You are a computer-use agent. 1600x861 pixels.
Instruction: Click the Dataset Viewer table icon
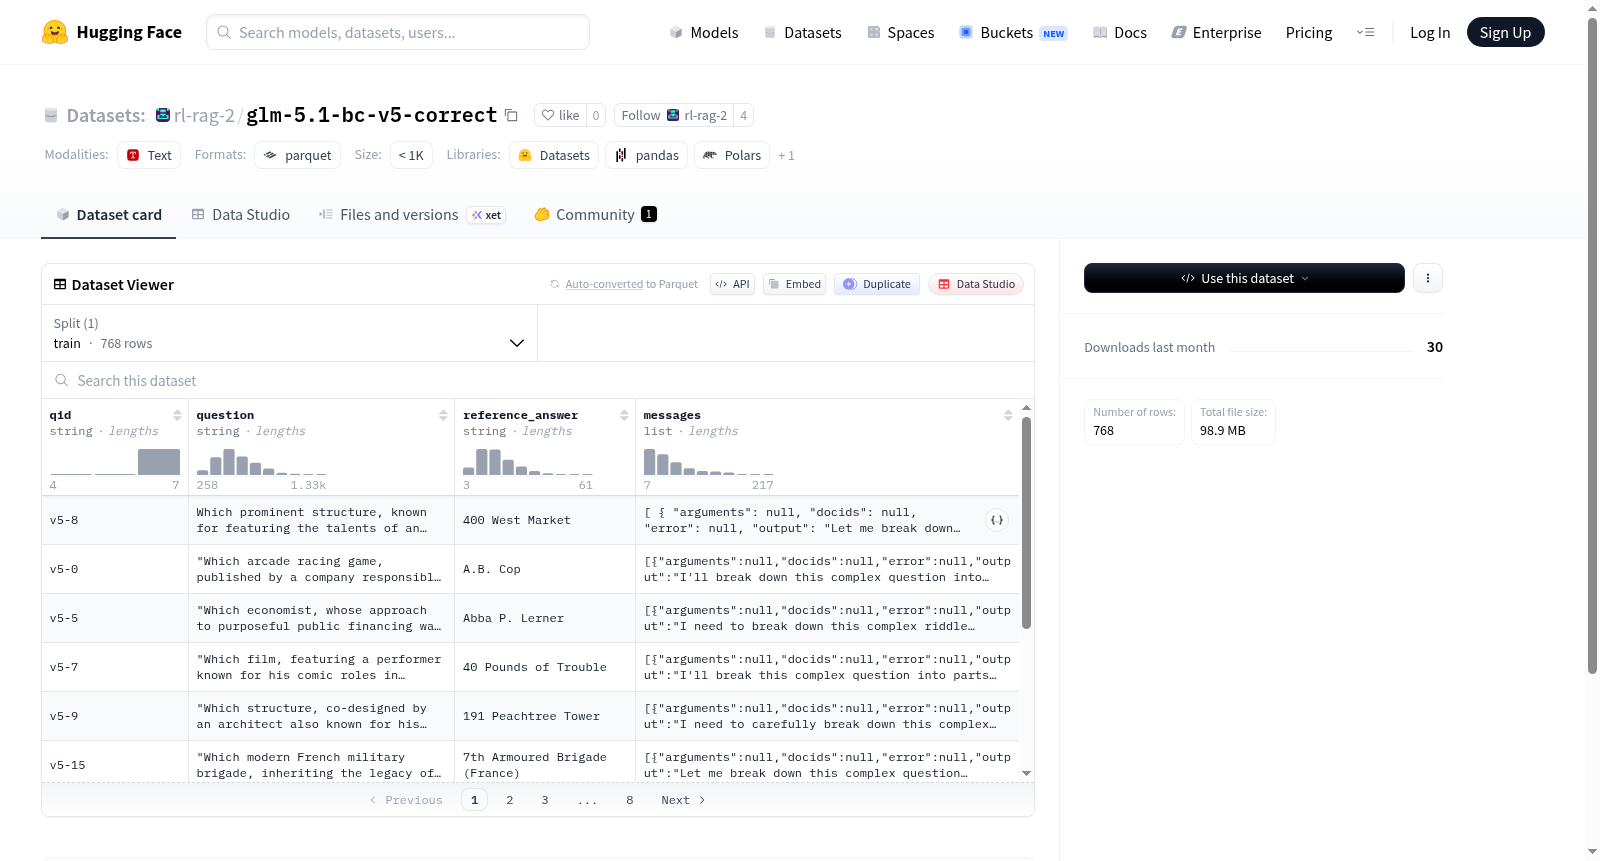pyautogui.click(x=60, y=284)
